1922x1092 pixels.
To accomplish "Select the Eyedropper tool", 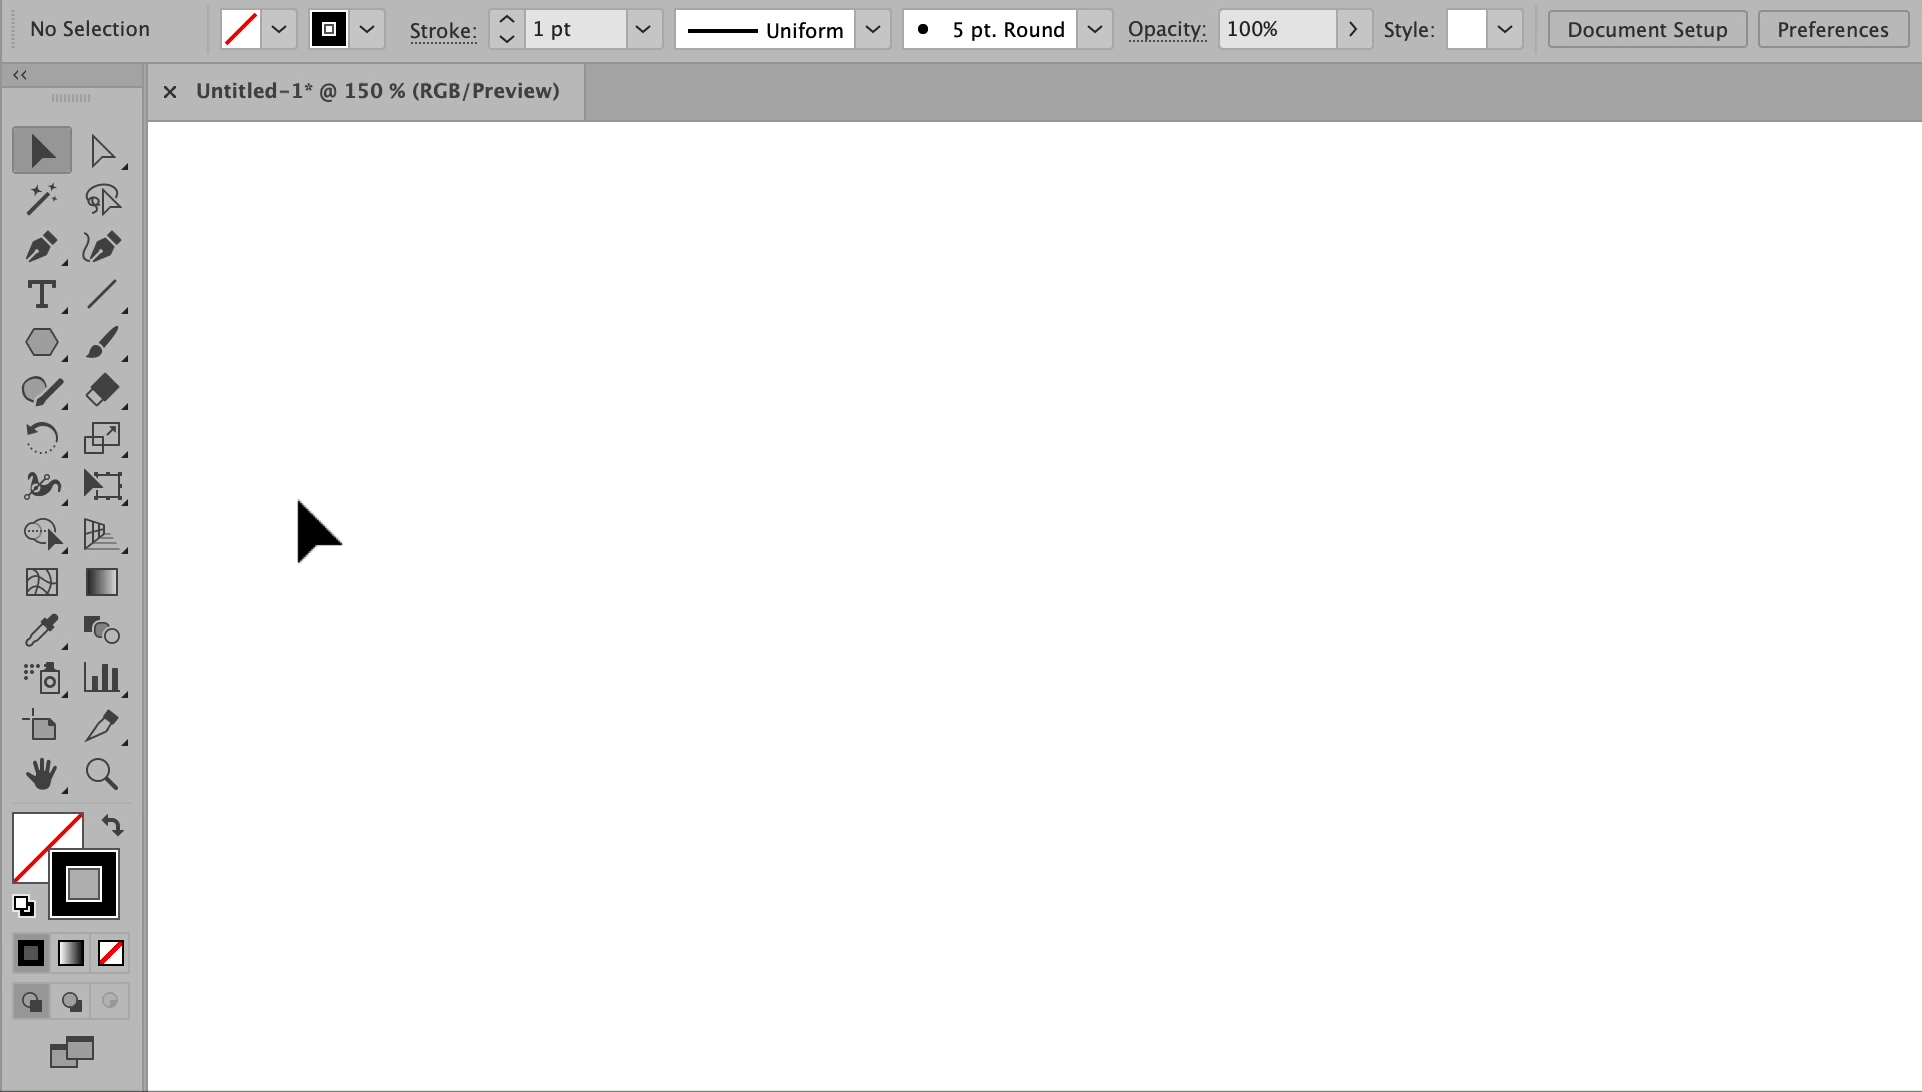I will pyautogui.click(x=41, y=631).
